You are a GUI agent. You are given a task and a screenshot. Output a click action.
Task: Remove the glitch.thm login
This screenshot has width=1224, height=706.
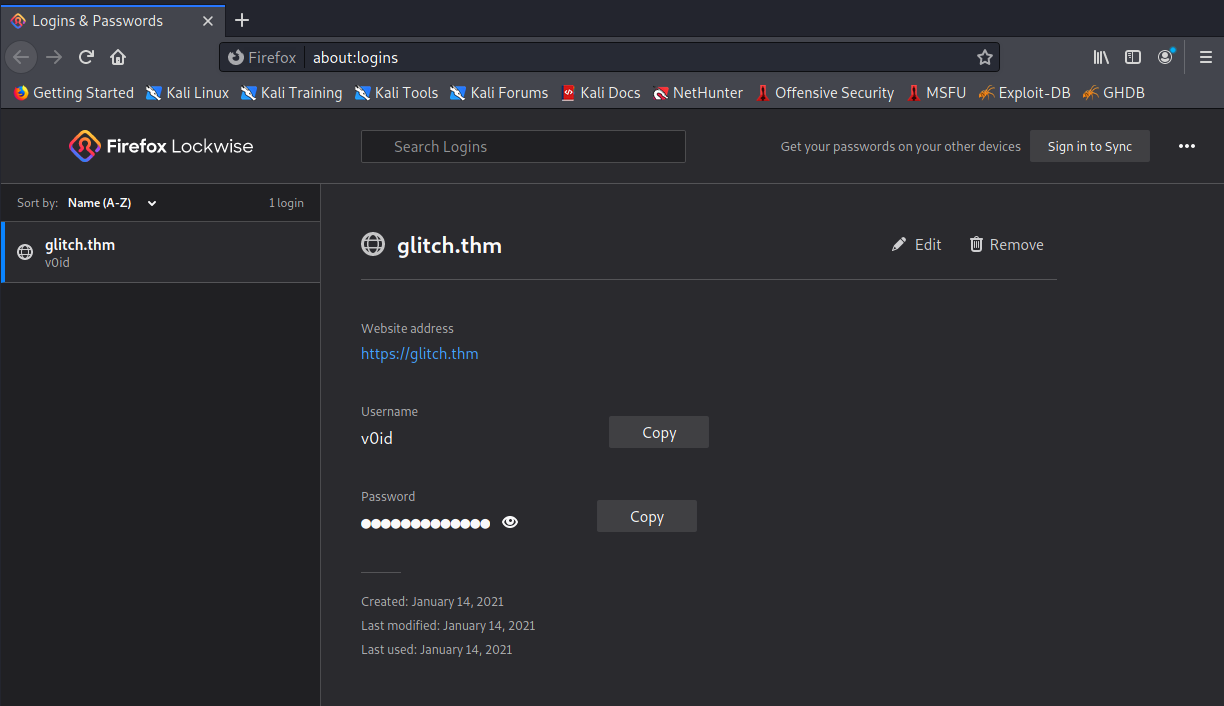[x=1006, y=245]
